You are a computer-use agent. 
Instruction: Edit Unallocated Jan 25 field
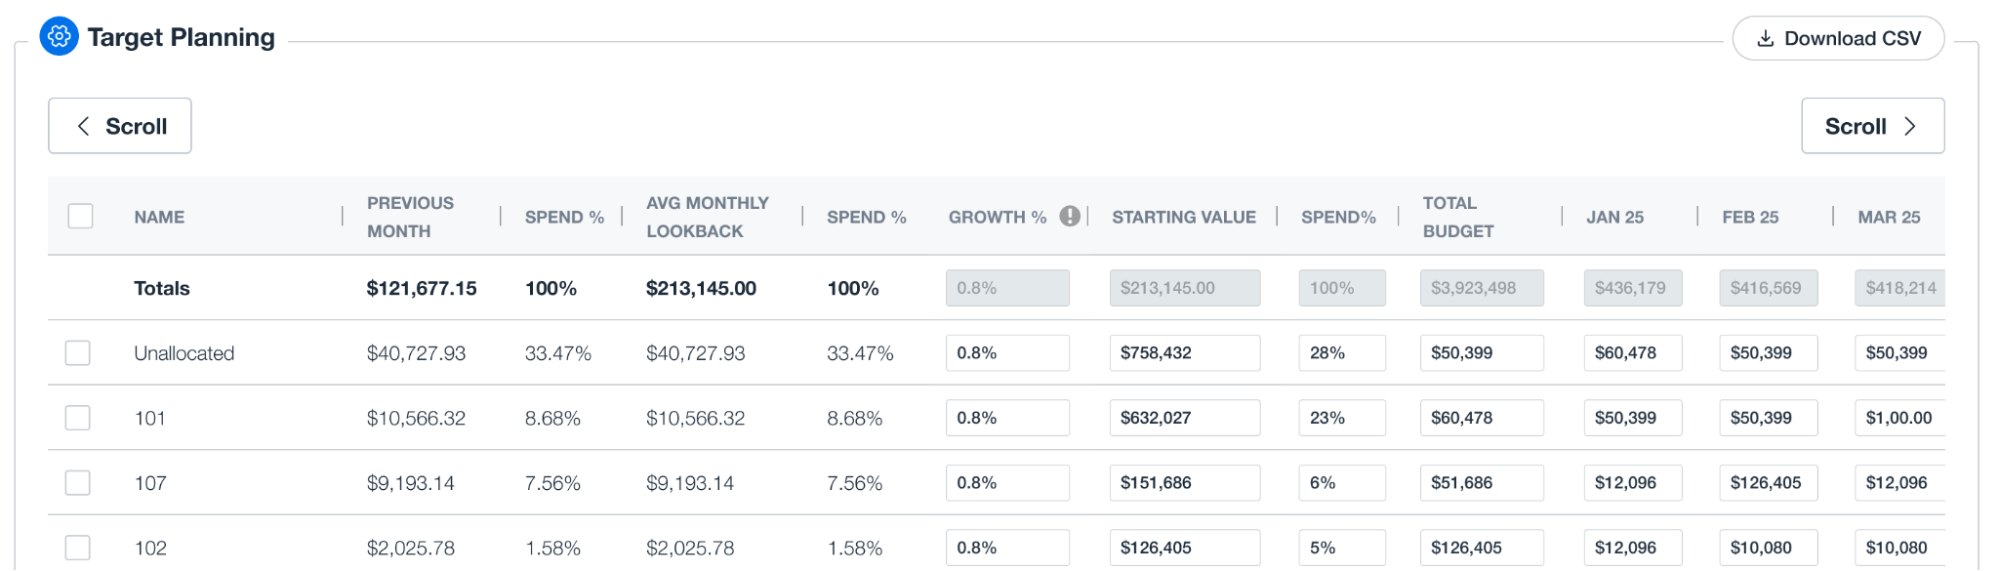click(1632, 353)
